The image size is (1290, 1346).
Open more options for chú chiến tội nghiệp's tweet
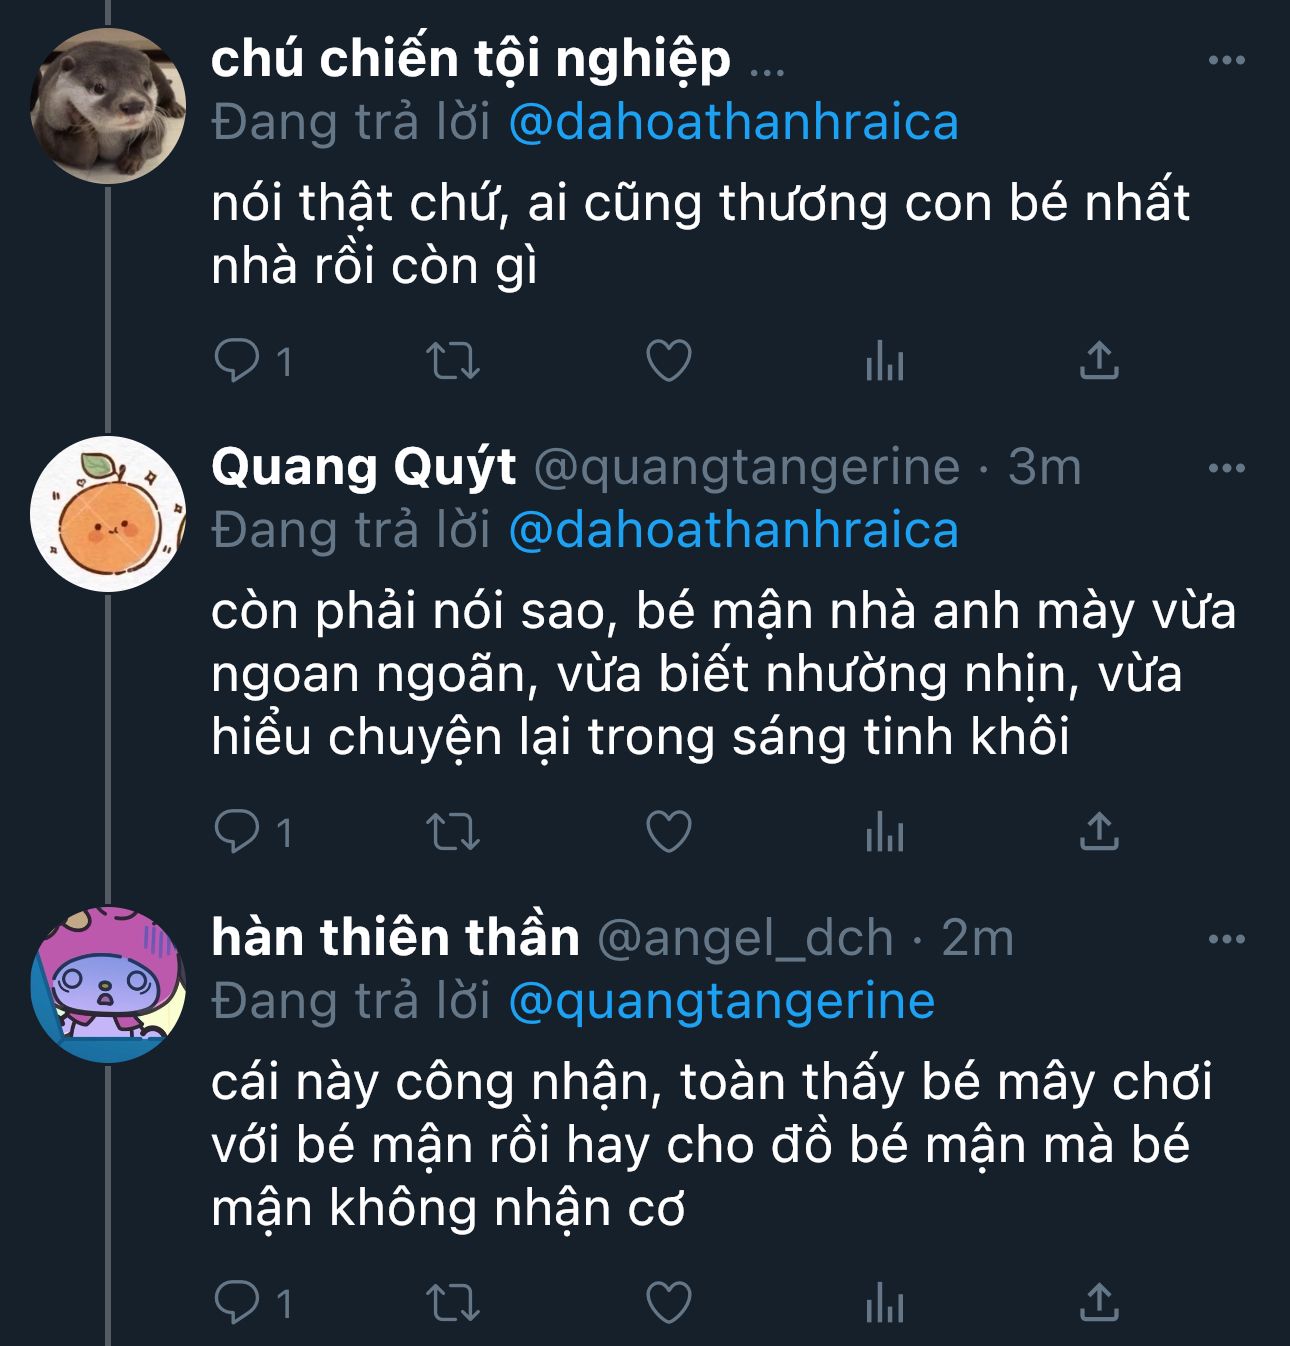[x=1227, y=61]
